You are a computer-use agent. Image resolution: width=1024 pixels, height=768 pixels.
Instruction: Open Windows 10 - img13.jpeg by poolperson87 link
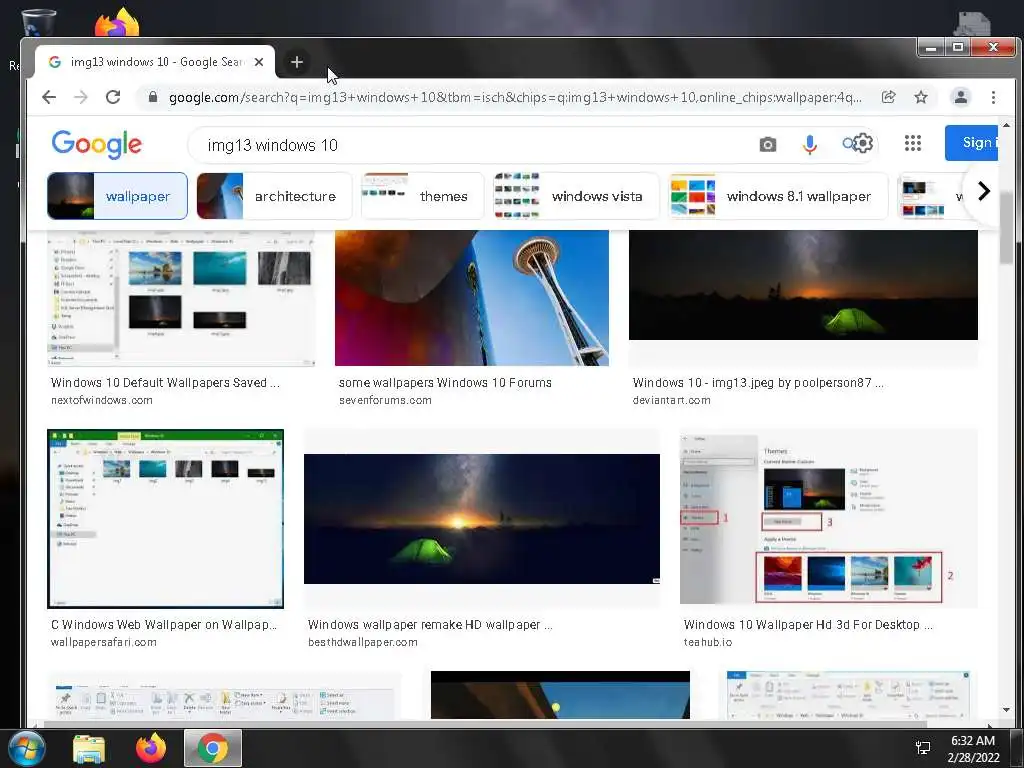pos(758,383)
